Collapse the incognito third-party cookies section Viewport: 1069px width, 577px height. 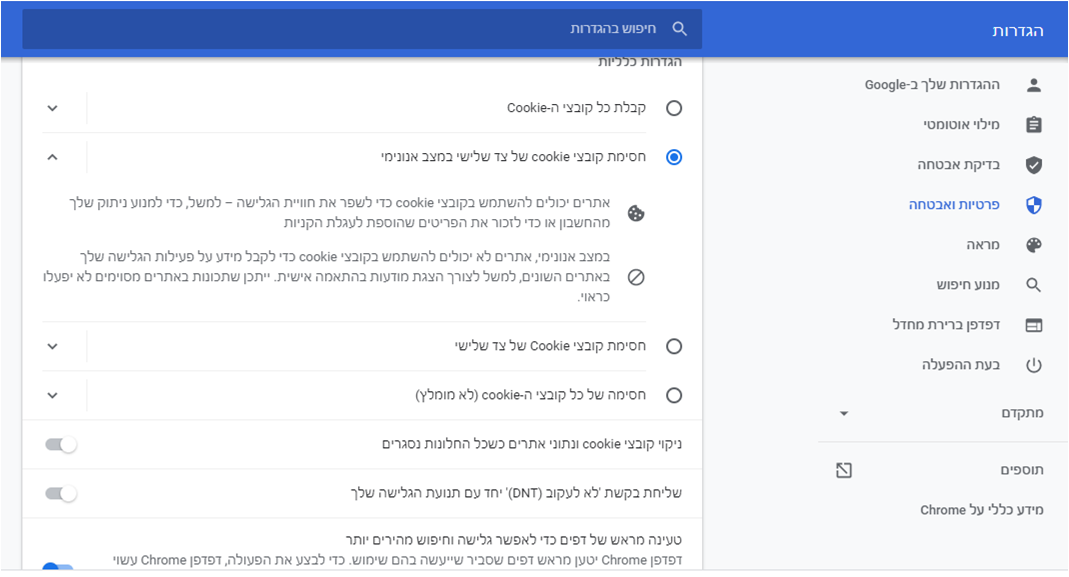(x=53, y=157)
